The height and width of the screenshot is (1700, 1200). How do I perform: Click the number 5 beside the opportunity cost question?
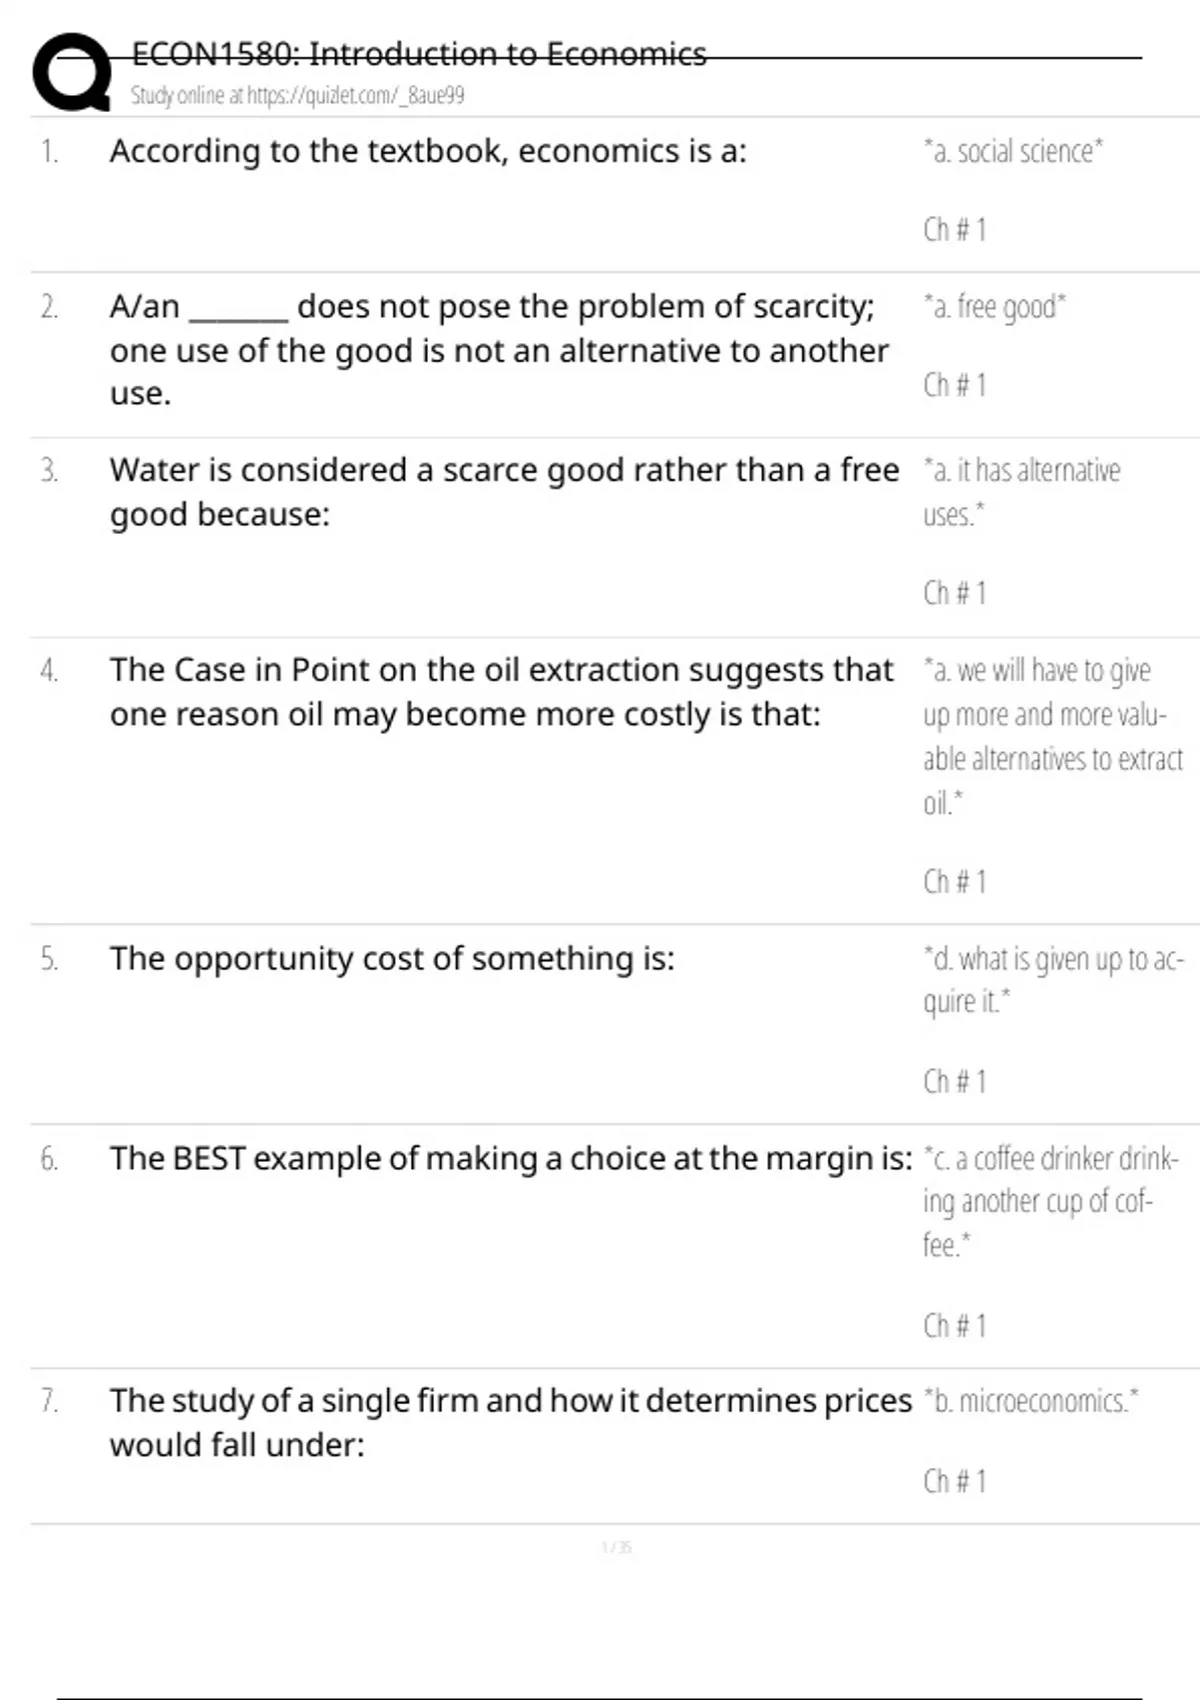49,958
